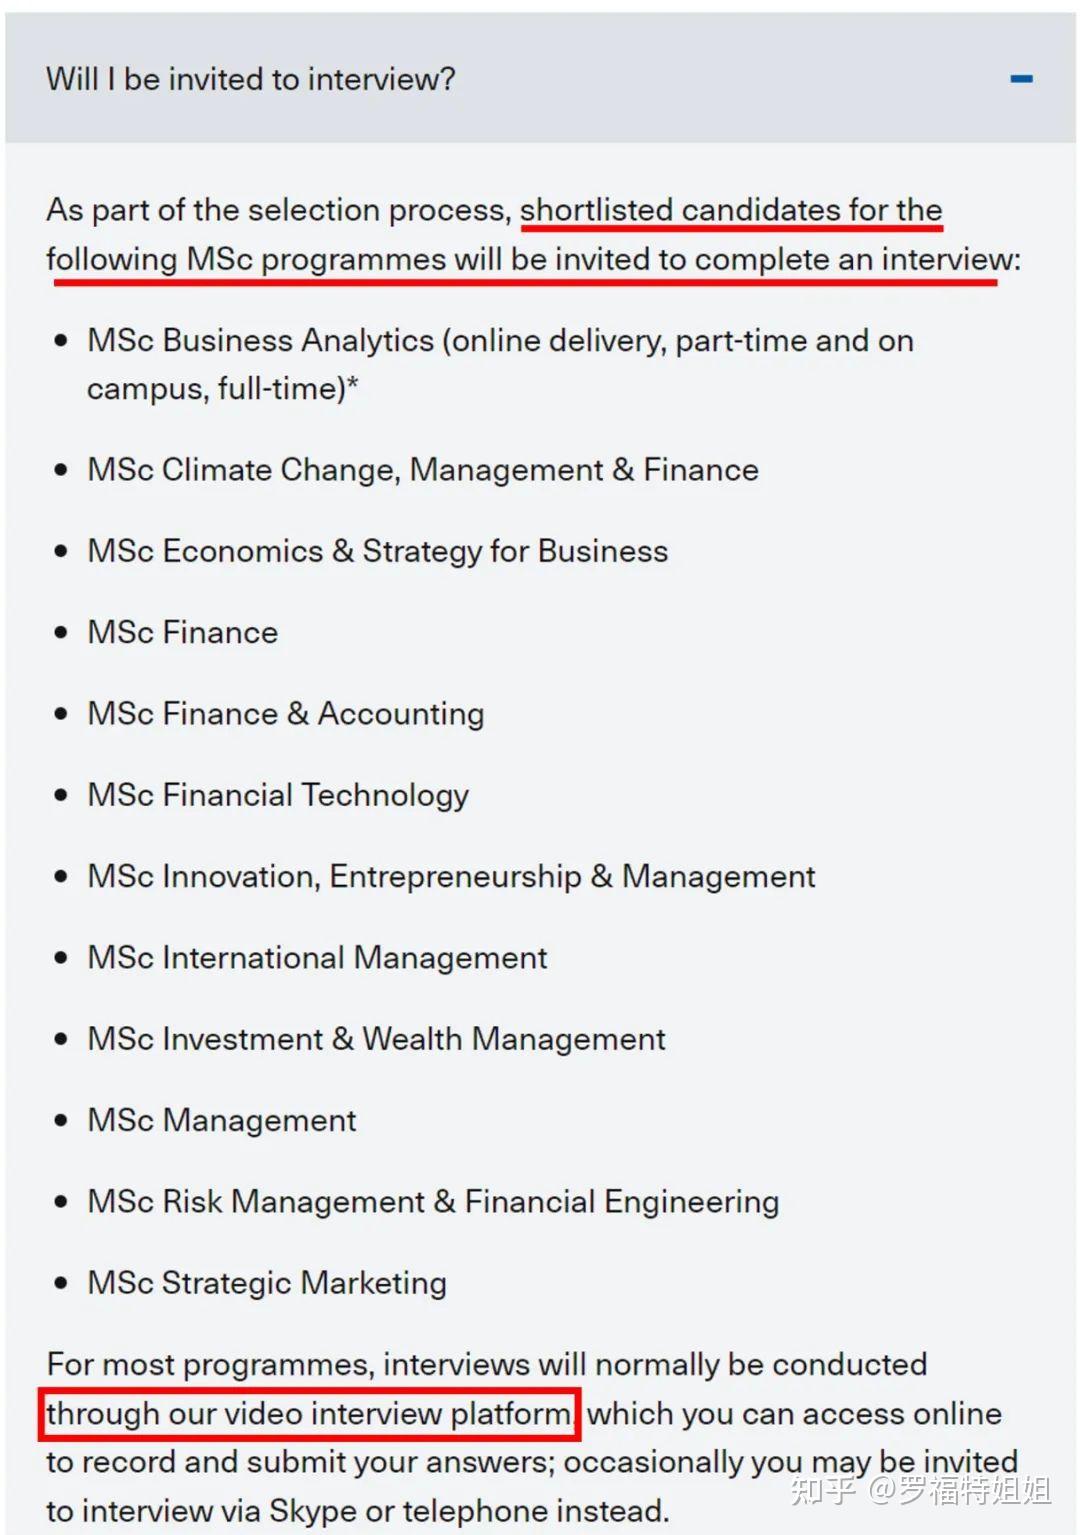Click MSc Economics & Strategy for Business
This screenshot has height=1535, width=1080.
(x=378, y=551)
